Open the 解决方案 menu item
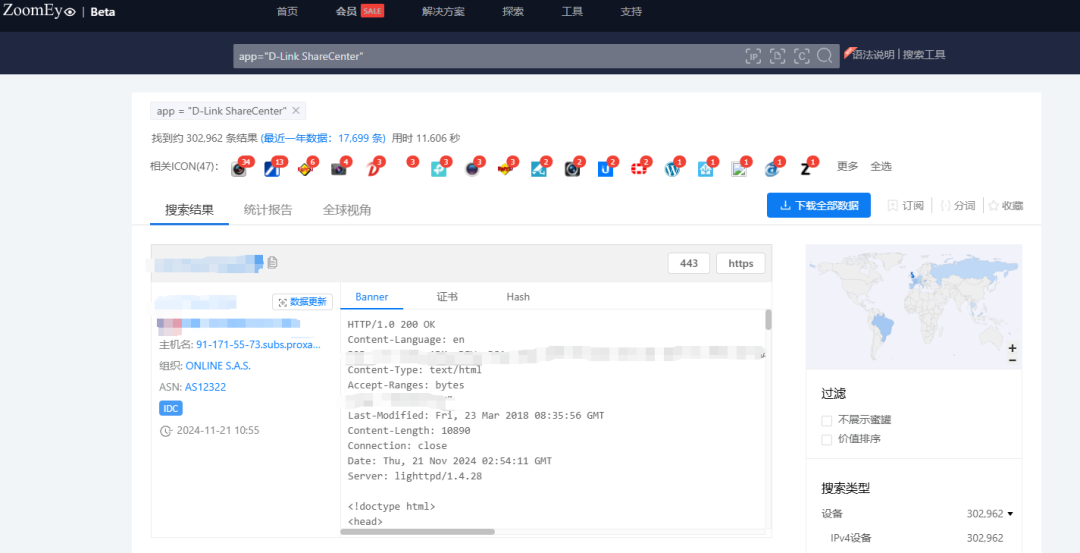The height and width of the screenshot is (553, 1080). click(x=443, y=11)
